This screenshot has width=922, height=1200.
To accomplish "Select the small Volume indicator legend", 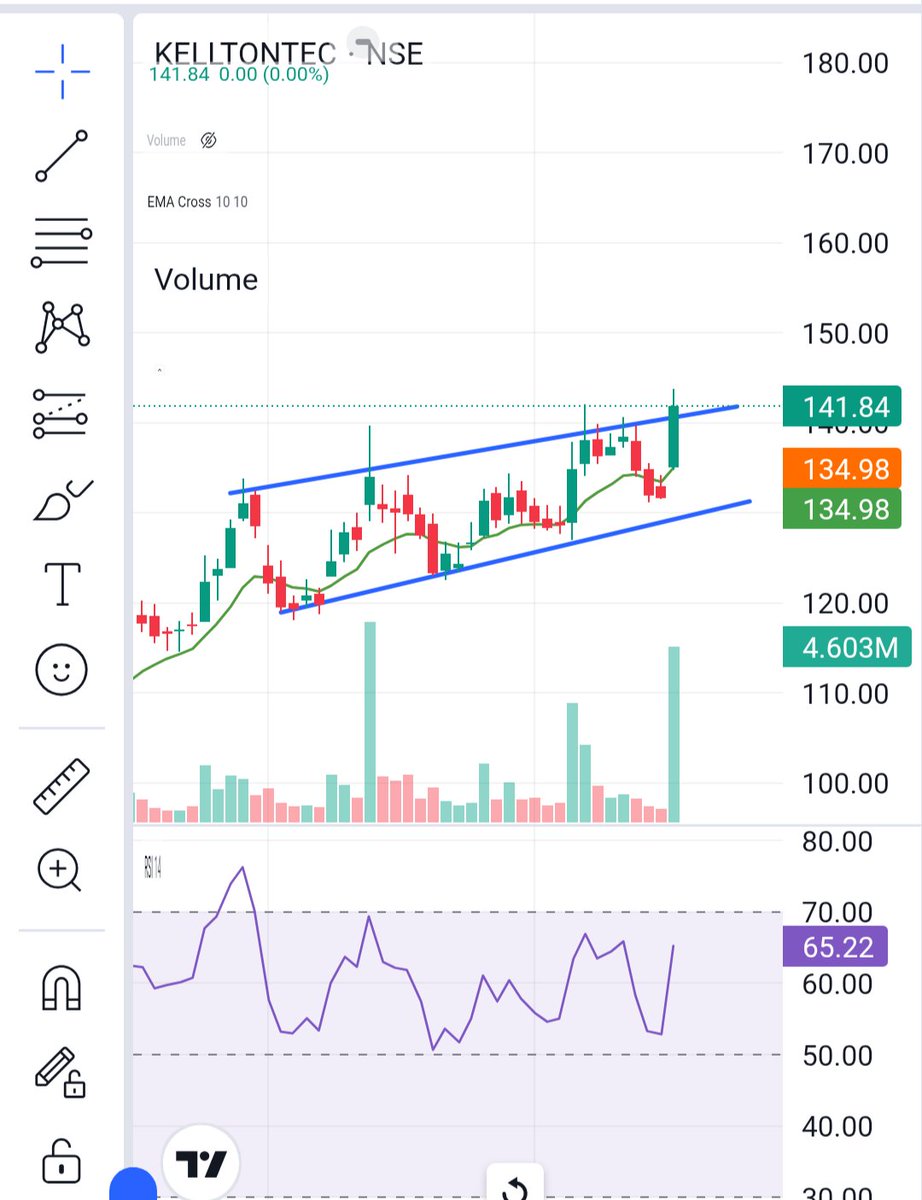I will point(166,140).
